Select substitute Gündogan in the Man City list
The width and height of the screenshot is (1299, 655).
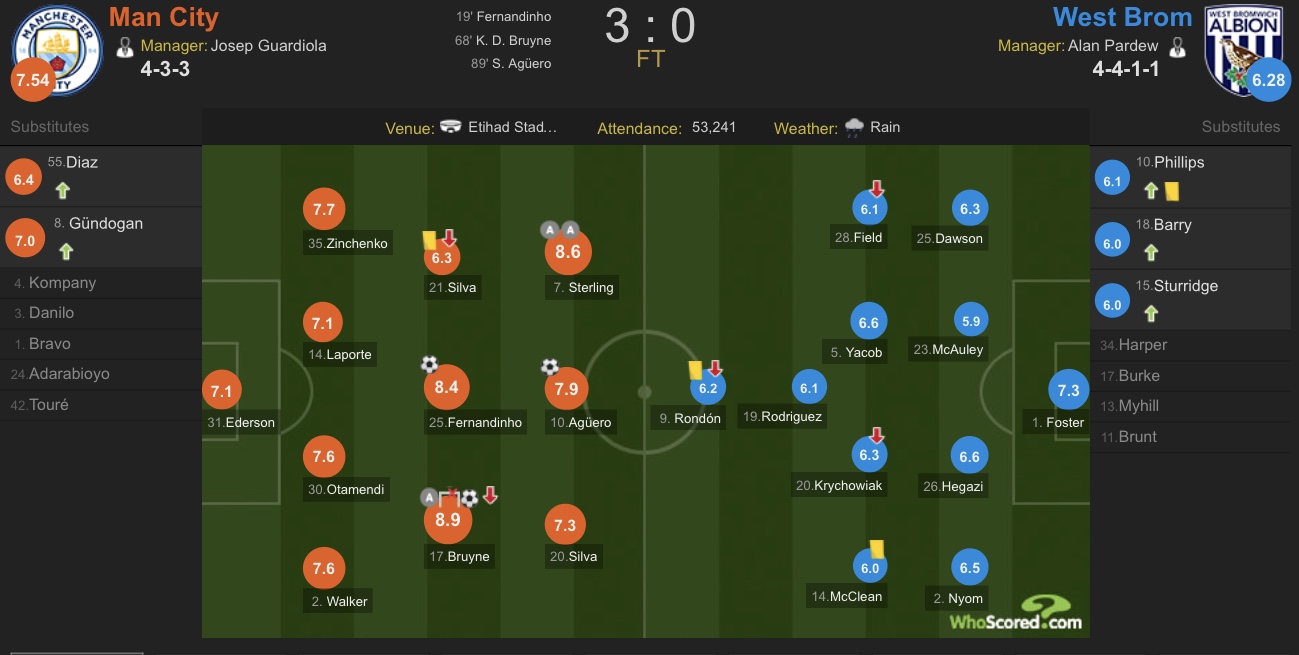tap(98, 224)
